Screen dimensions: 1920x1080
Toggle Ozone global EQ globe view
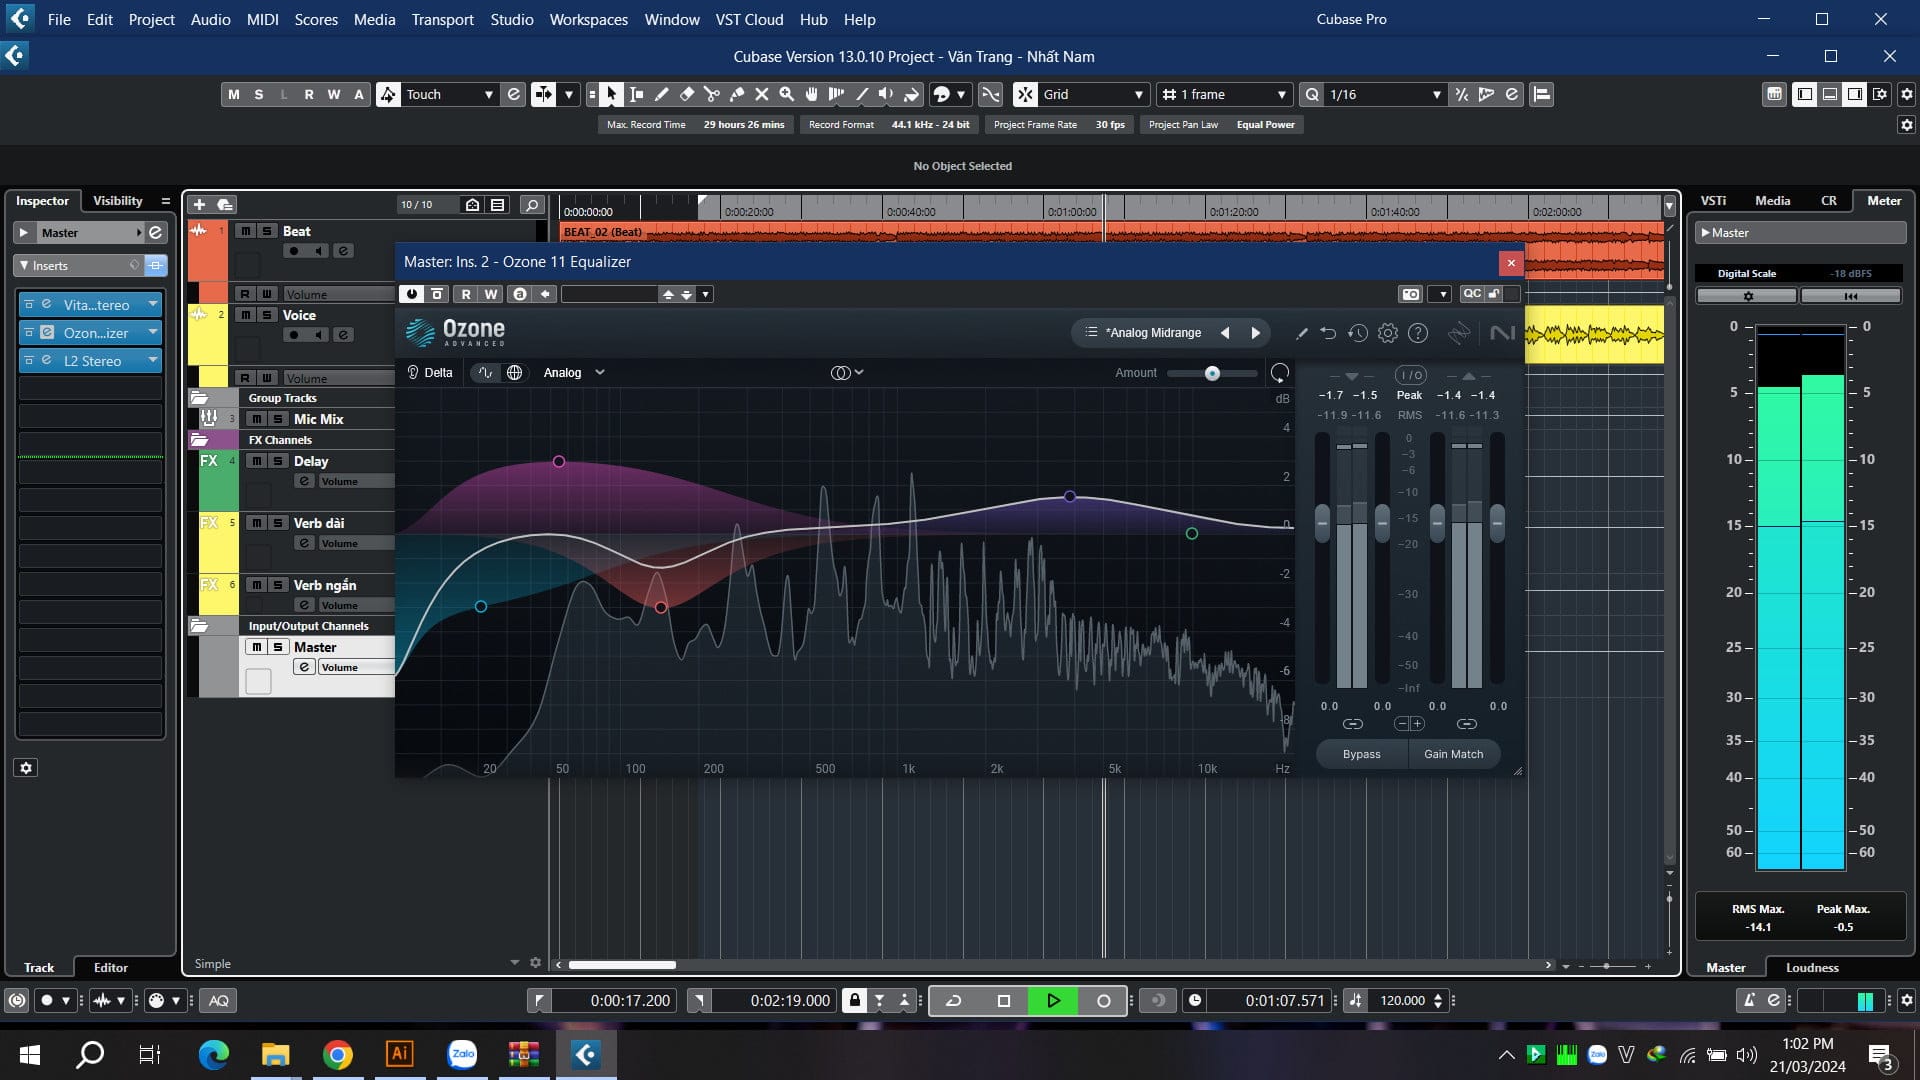pyautogui.click(x=514, y=372)
